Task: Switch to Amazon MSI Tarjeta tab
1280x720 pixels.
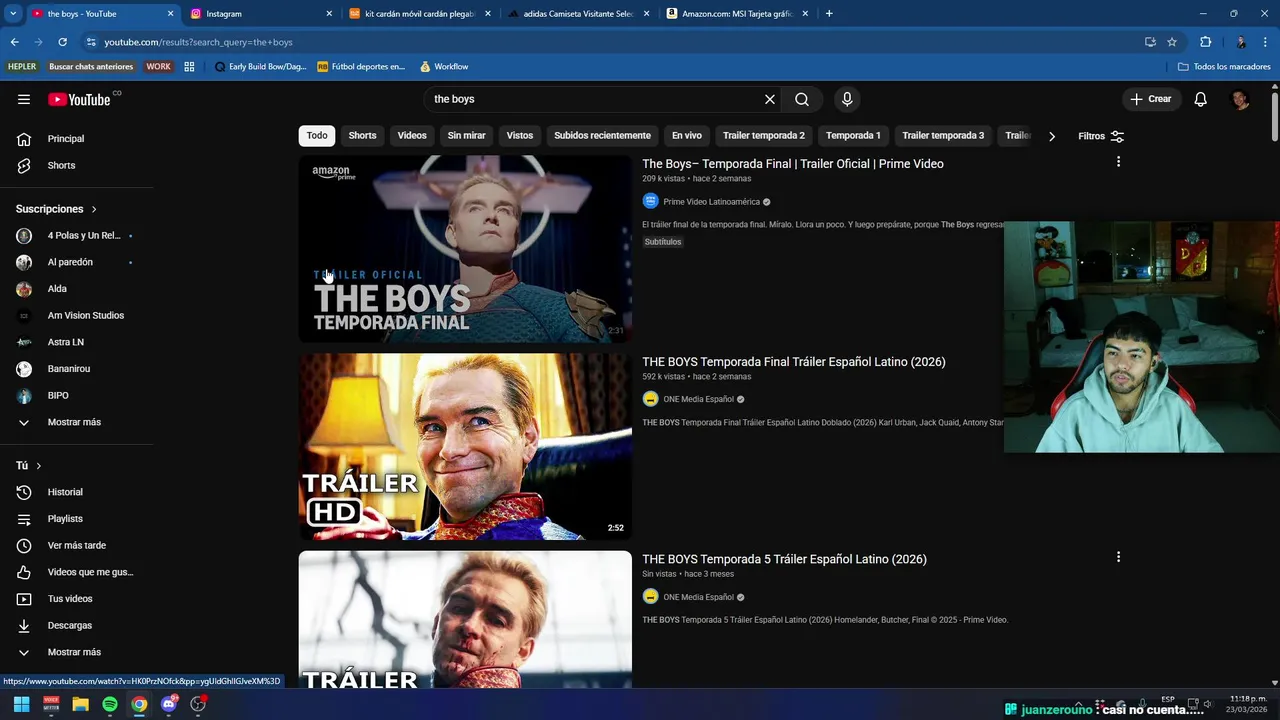Action: tap(738, 14)
